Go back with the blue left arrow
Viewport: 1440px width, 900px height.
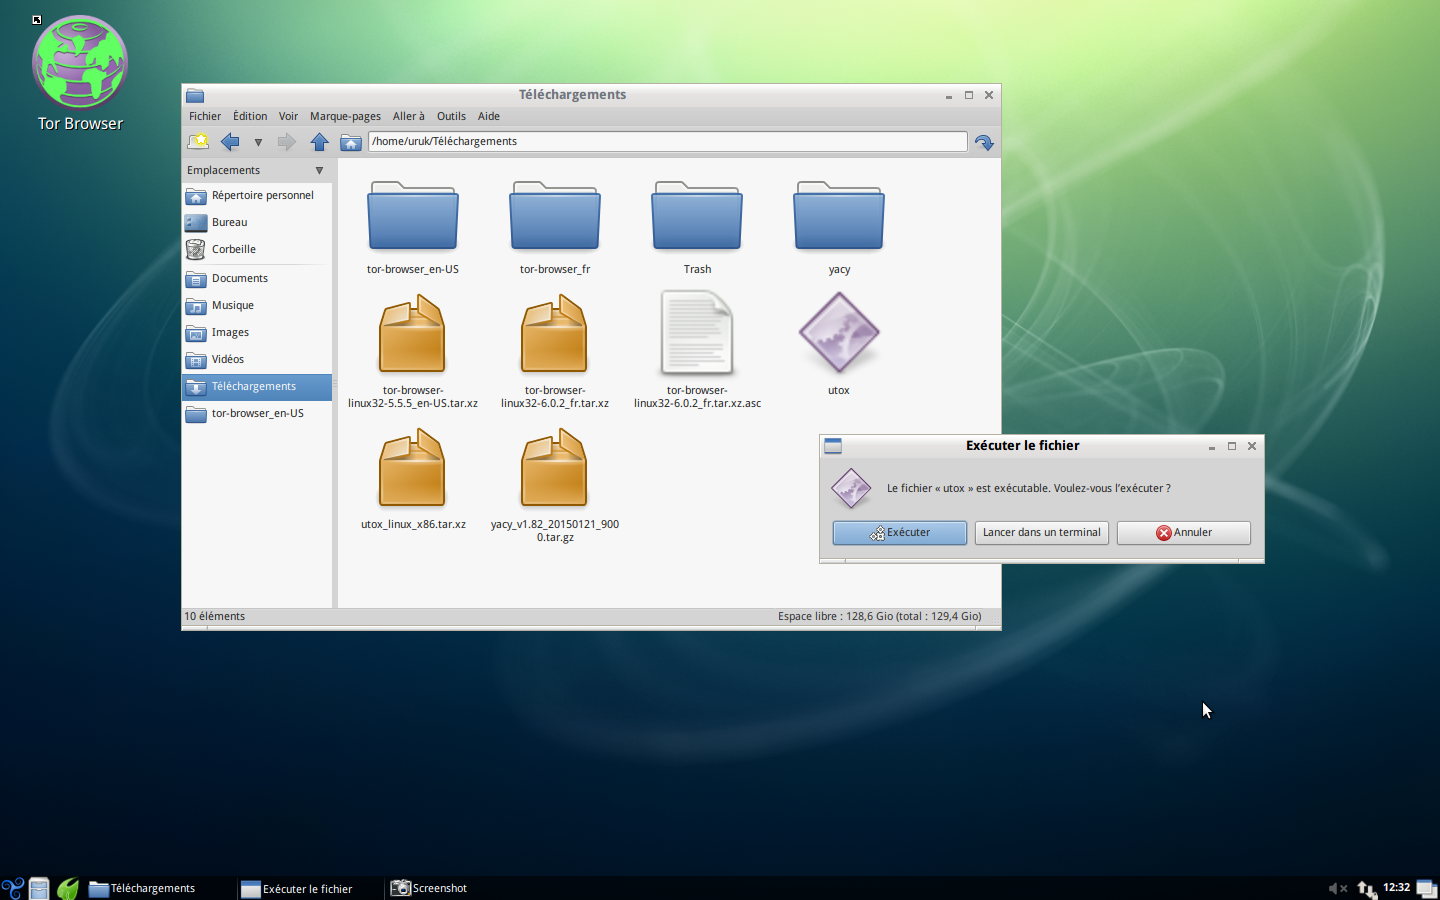pyautogui.click(x=230, y=142)
